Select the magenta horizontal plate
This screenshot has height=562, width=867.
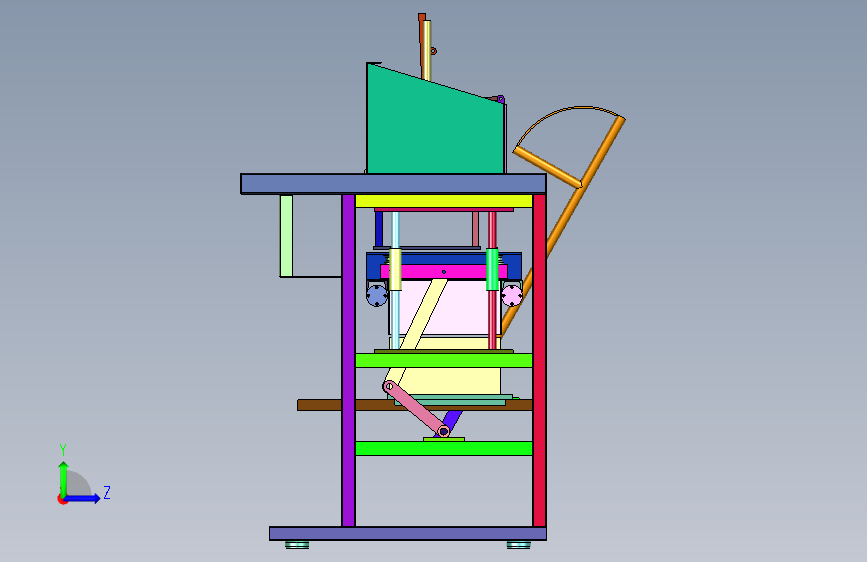(x=443, y=272)
